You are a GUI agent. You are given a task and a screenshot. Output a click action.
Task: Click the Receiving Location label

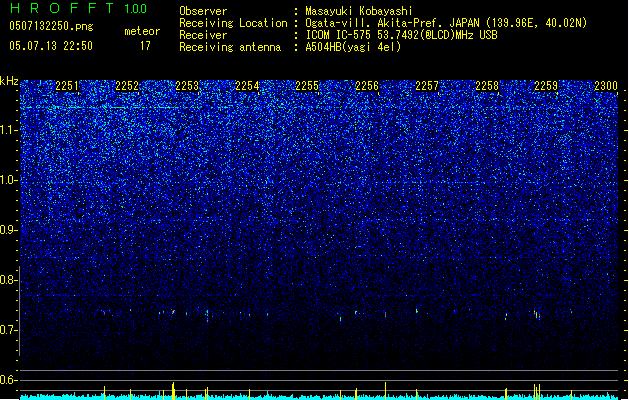click(x=233, y=23)
